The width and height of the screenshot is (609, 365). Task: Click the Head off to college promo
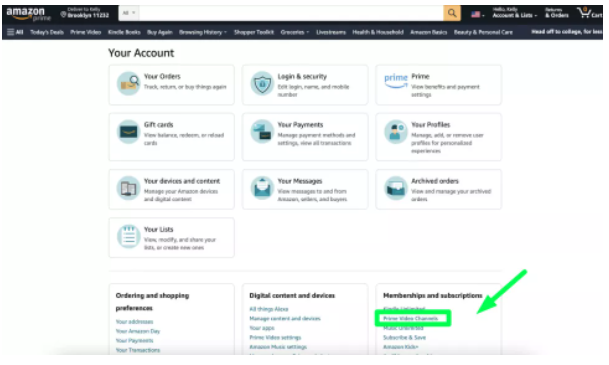[567, 32]
